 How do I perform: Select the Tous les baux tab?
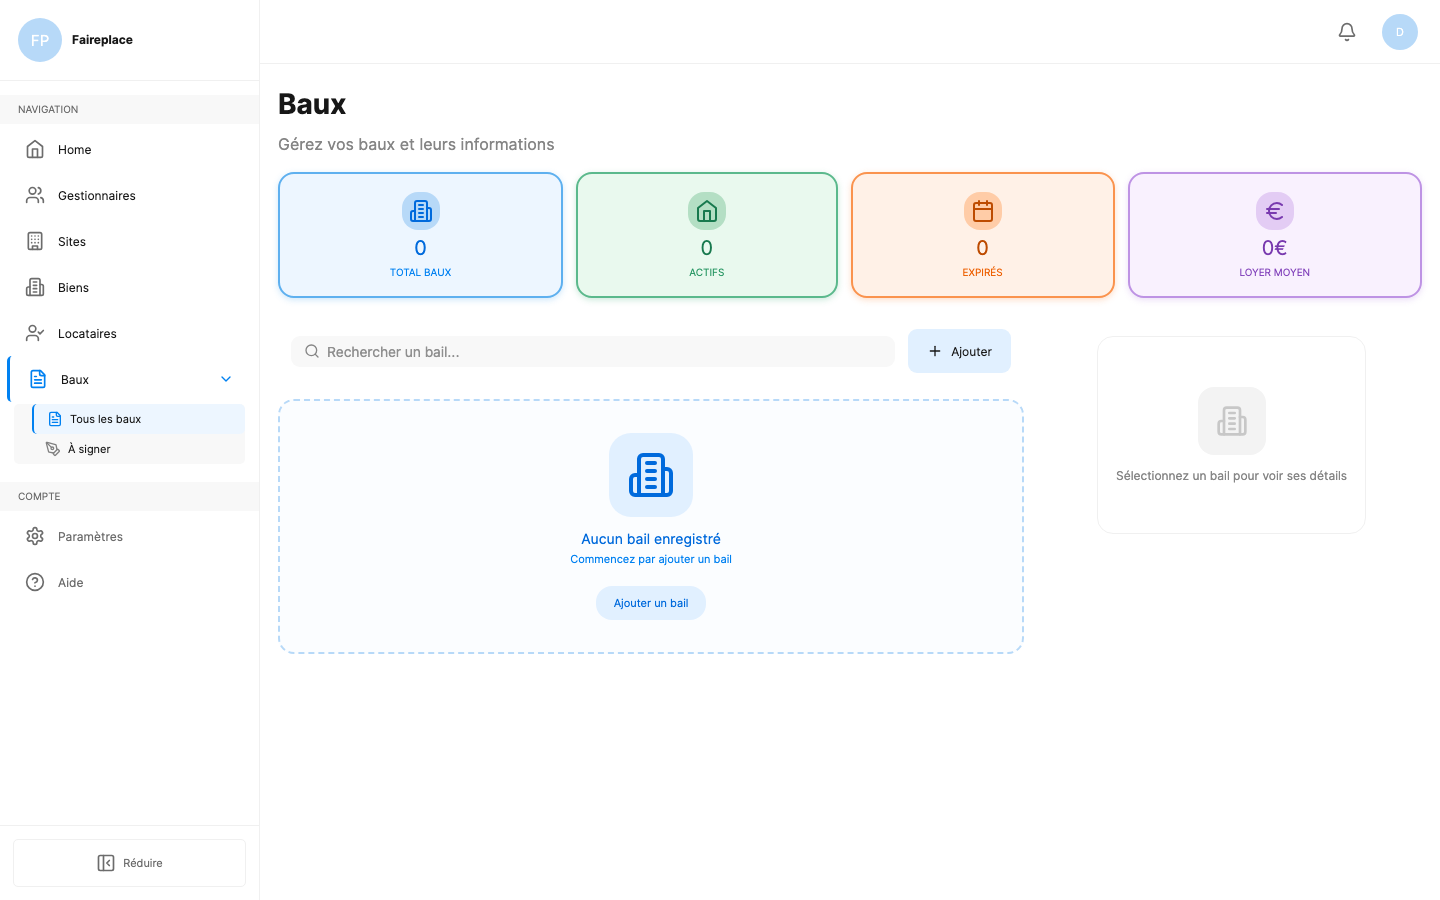(106, 418)
